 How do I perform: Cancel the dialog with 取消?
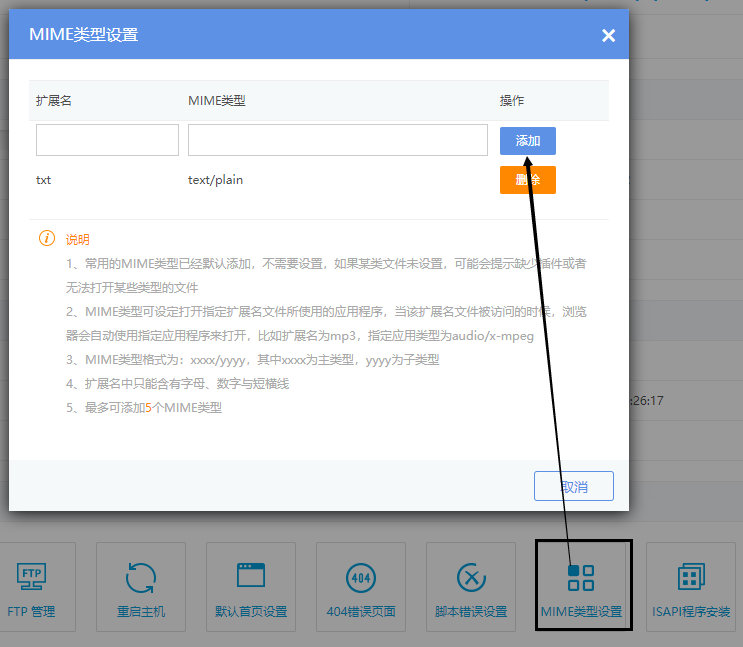pyautogui.click(x=573, y=486)
